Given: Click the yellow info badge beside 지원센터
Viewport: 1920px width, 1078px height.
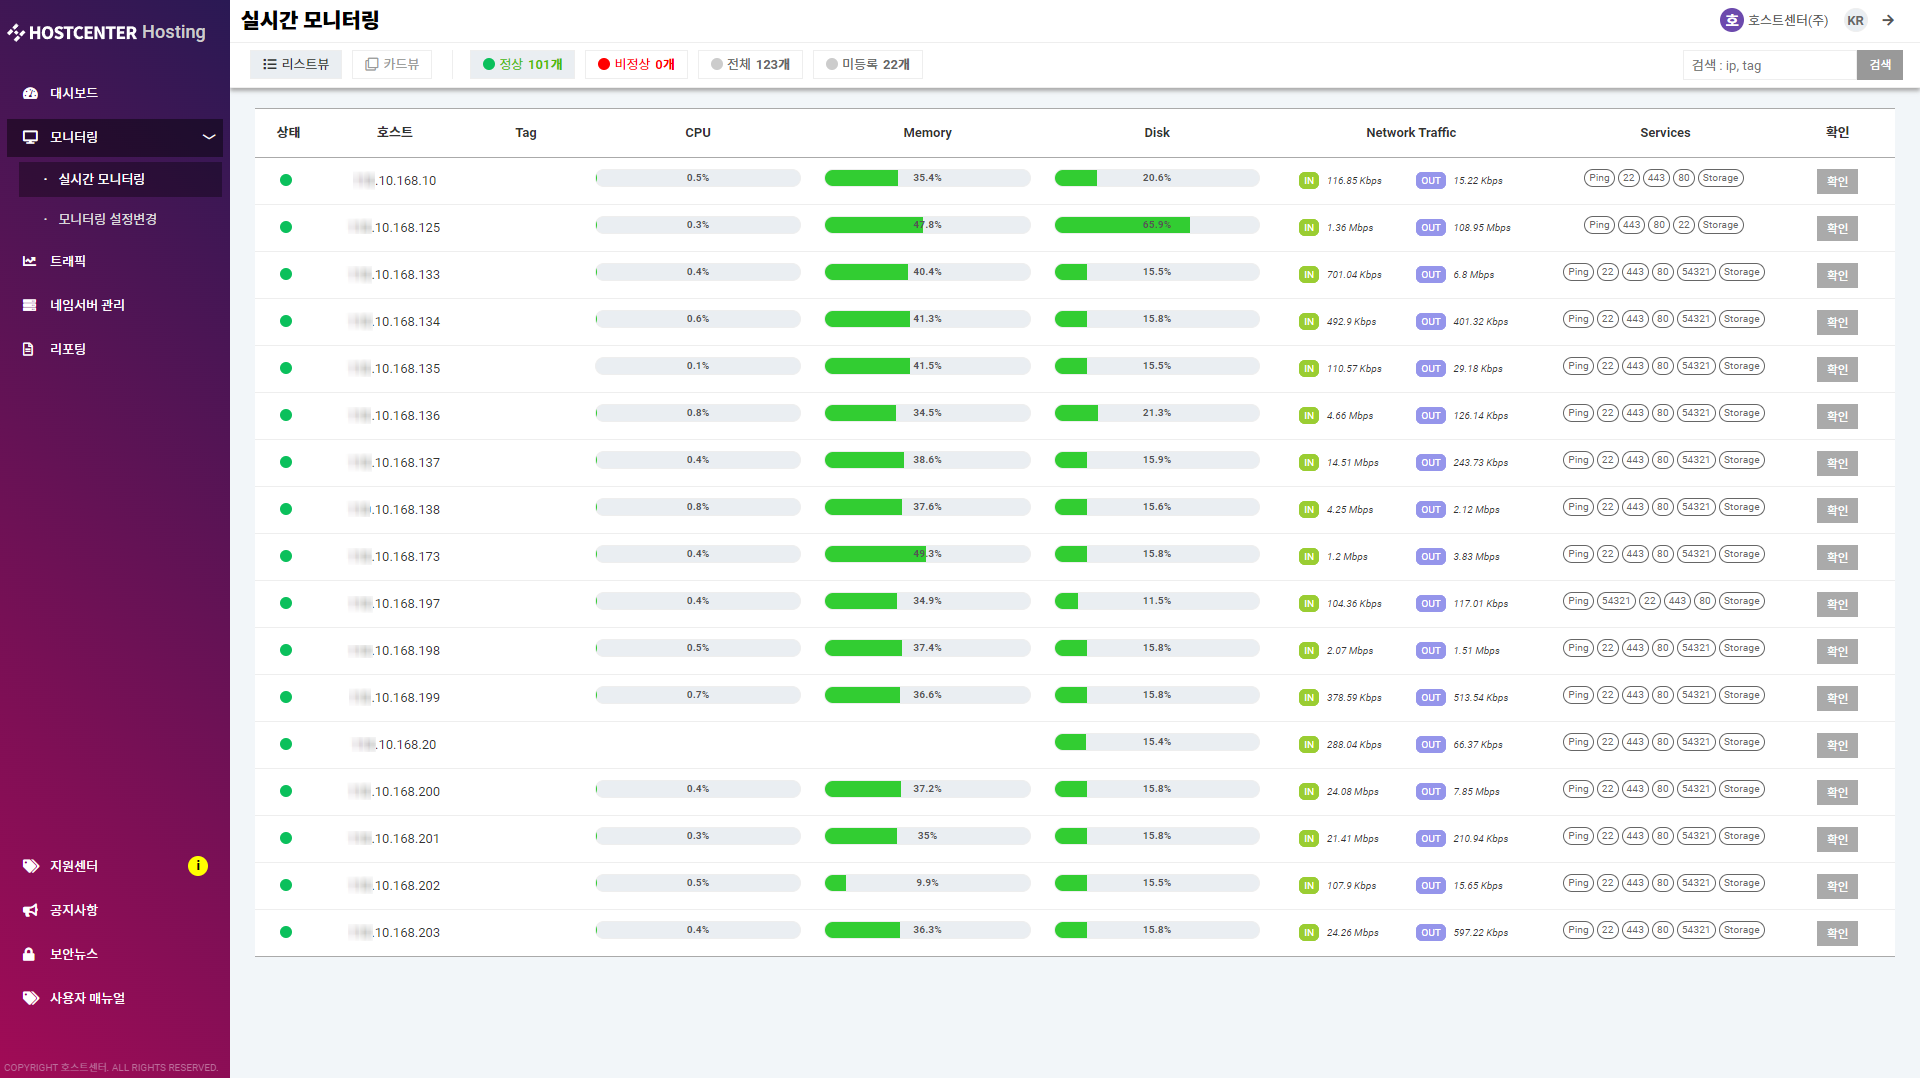Looking at the screenshot, I should pyautogui.click(x=198, y=866).
